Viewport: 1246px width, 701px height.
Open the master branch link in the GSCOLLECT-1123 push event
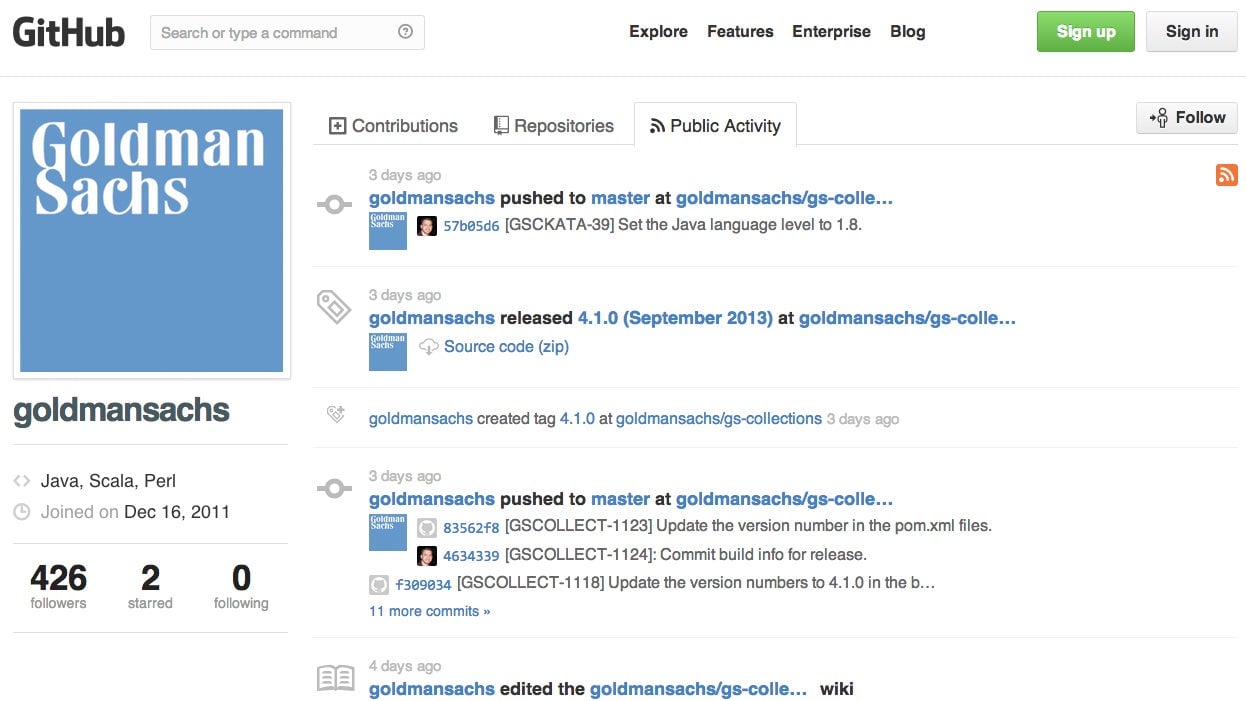620,499
